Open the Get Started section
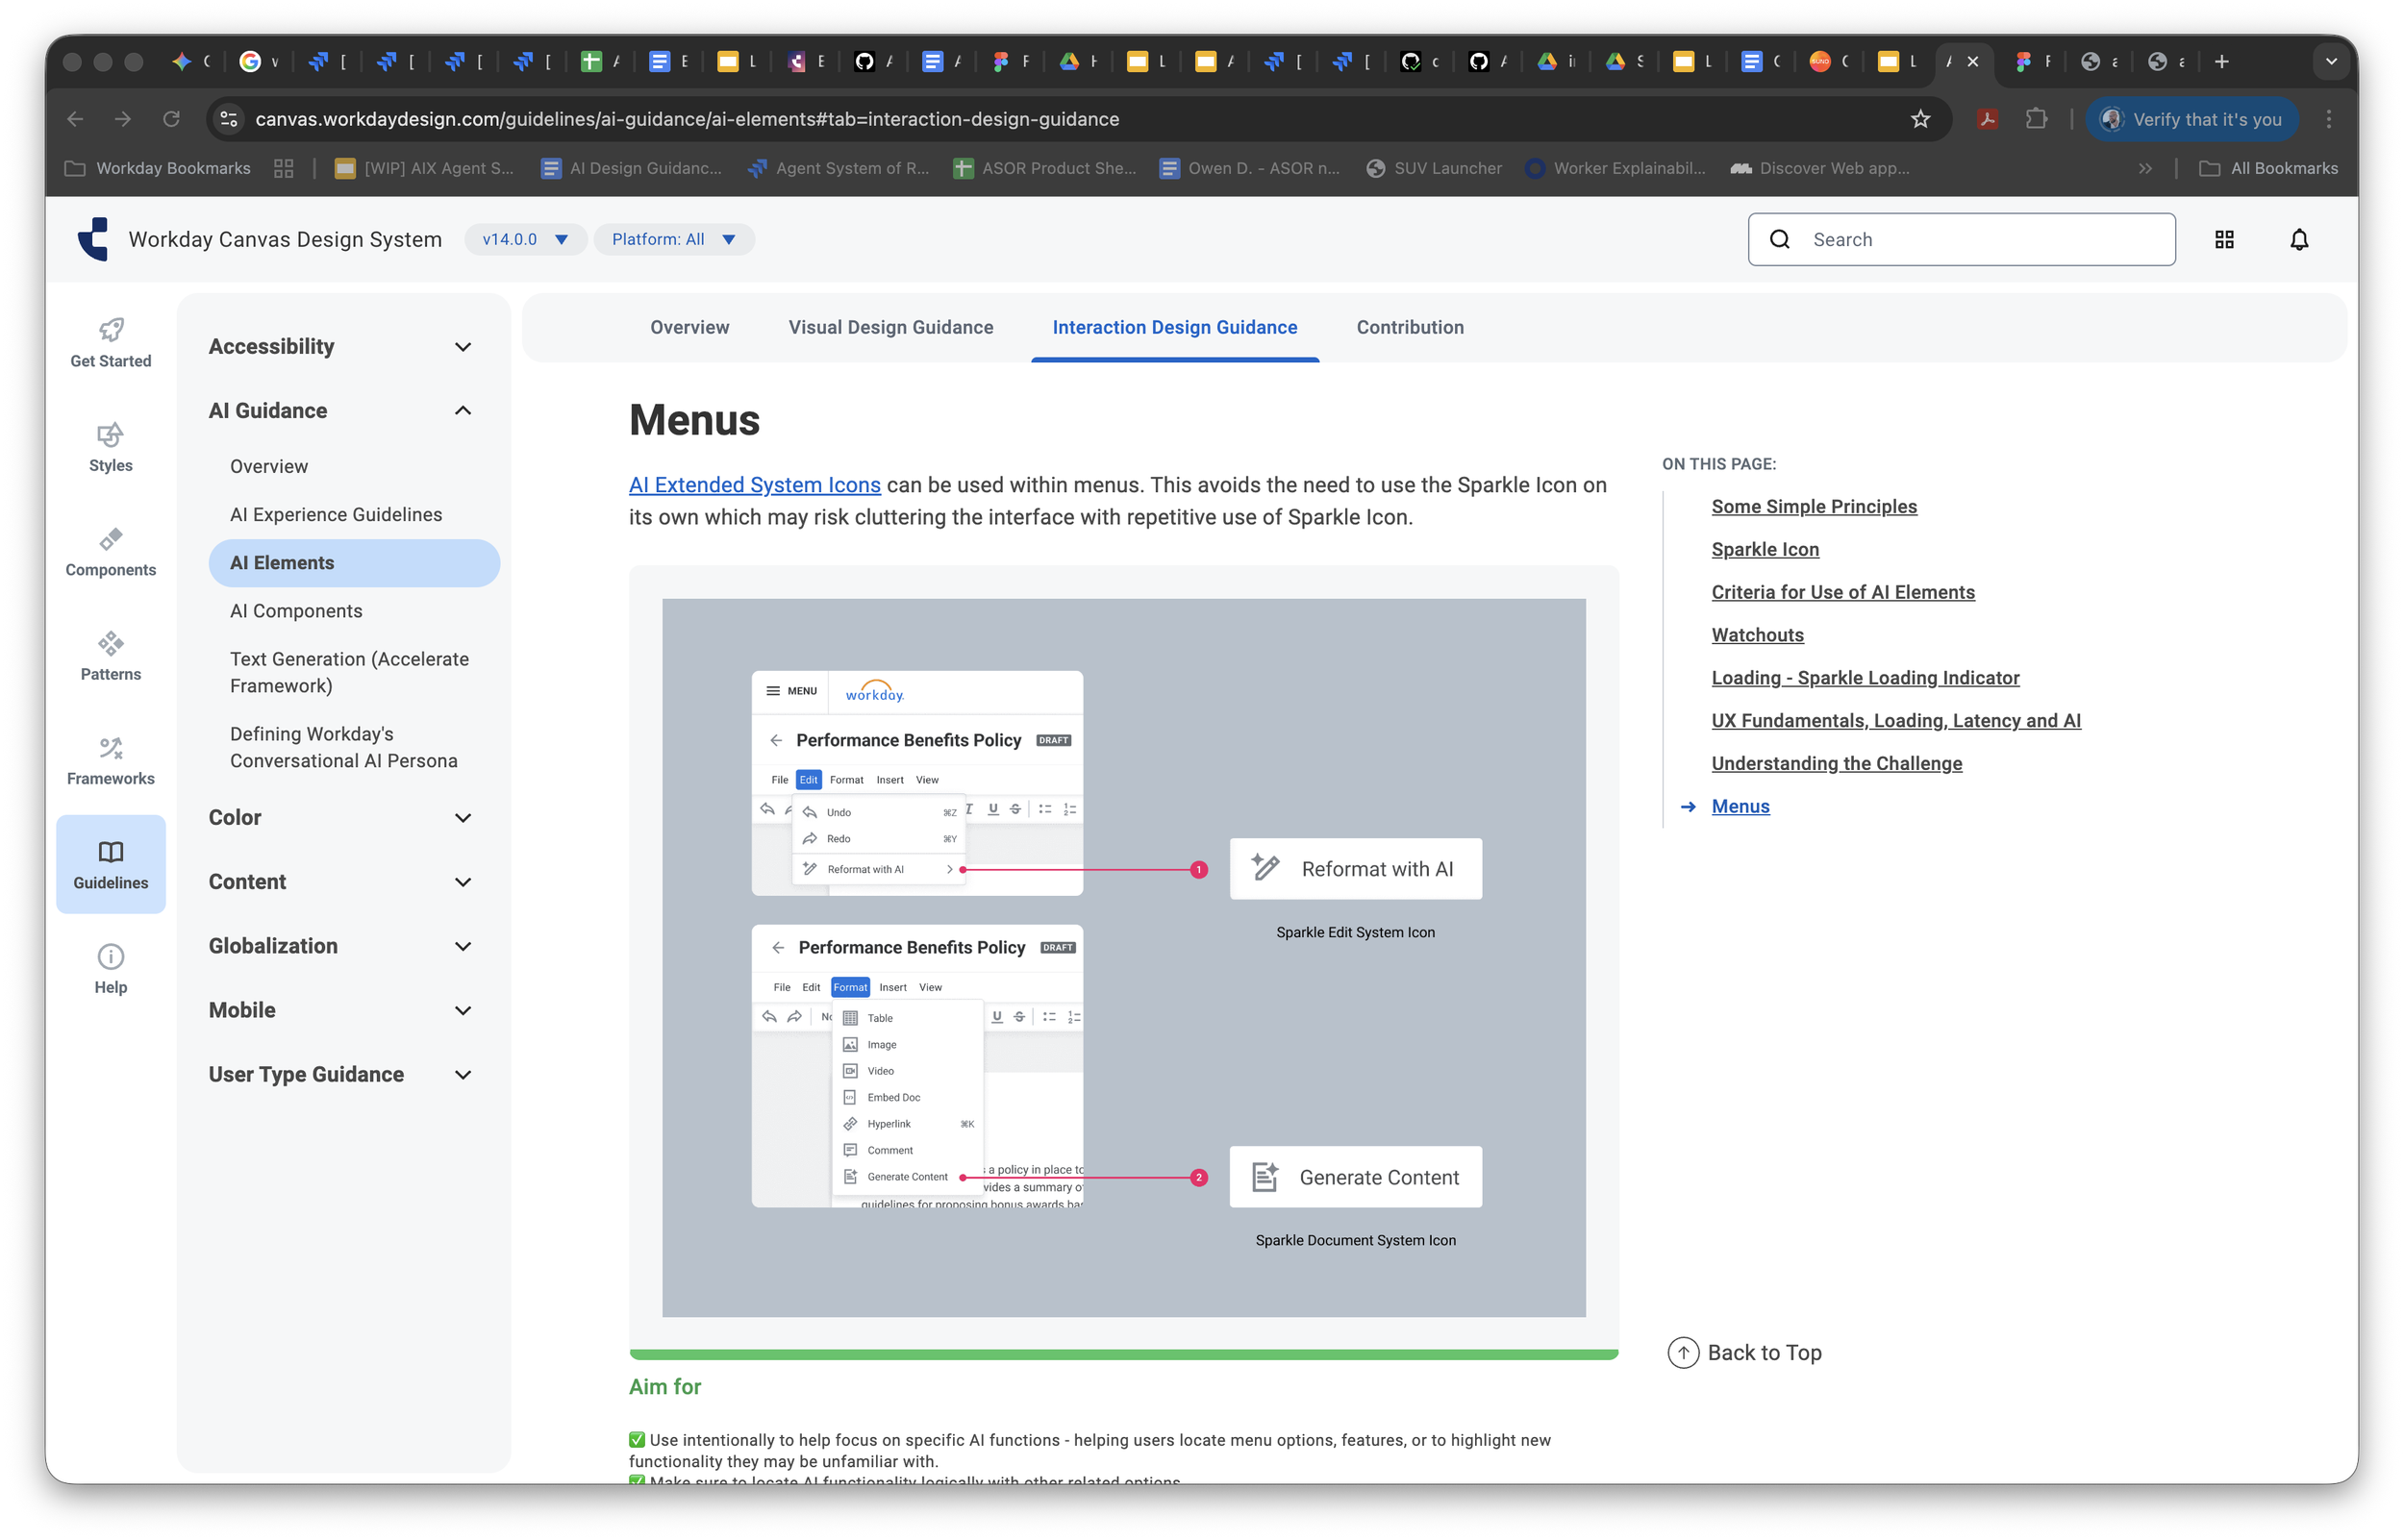The width and height of the screenshot is (2404, 1540). pyautogui.click(x=111, y=343)
